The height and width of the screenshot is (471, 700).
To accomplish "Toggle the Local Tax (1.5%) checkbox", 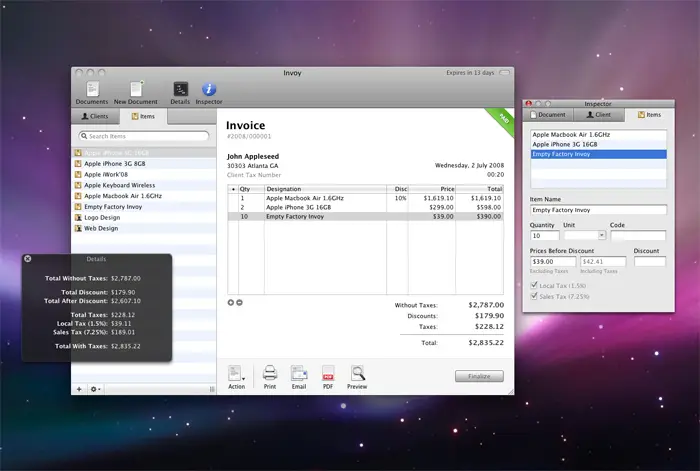I will click(x=534, y=285).
